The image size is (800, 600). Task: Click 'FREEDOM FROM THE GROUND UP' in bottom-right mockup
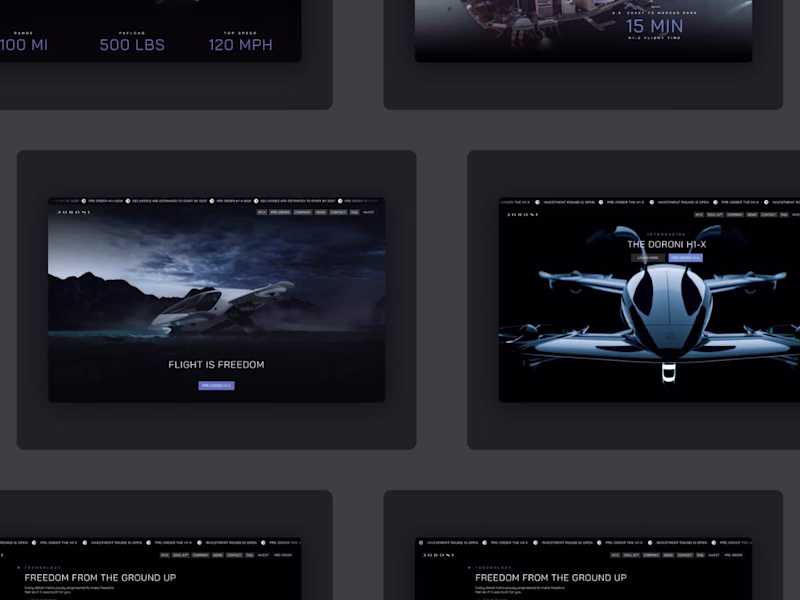(551, 578)
